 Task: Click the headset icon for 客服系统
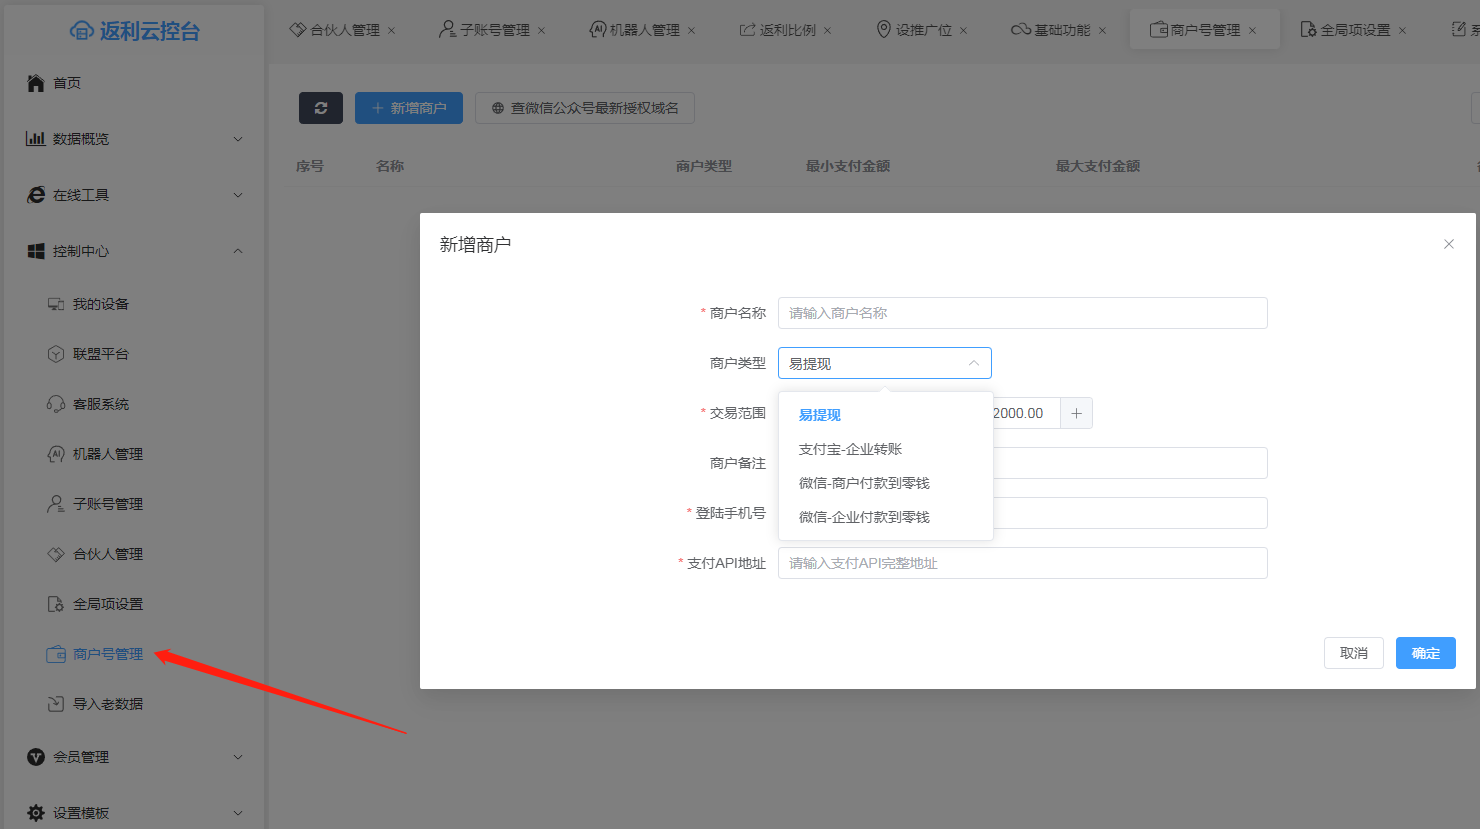click(56, 404)
